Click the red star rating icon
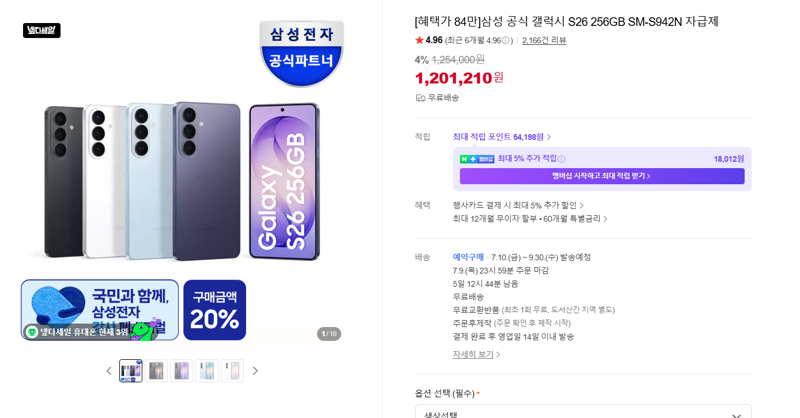 [419, 40]
